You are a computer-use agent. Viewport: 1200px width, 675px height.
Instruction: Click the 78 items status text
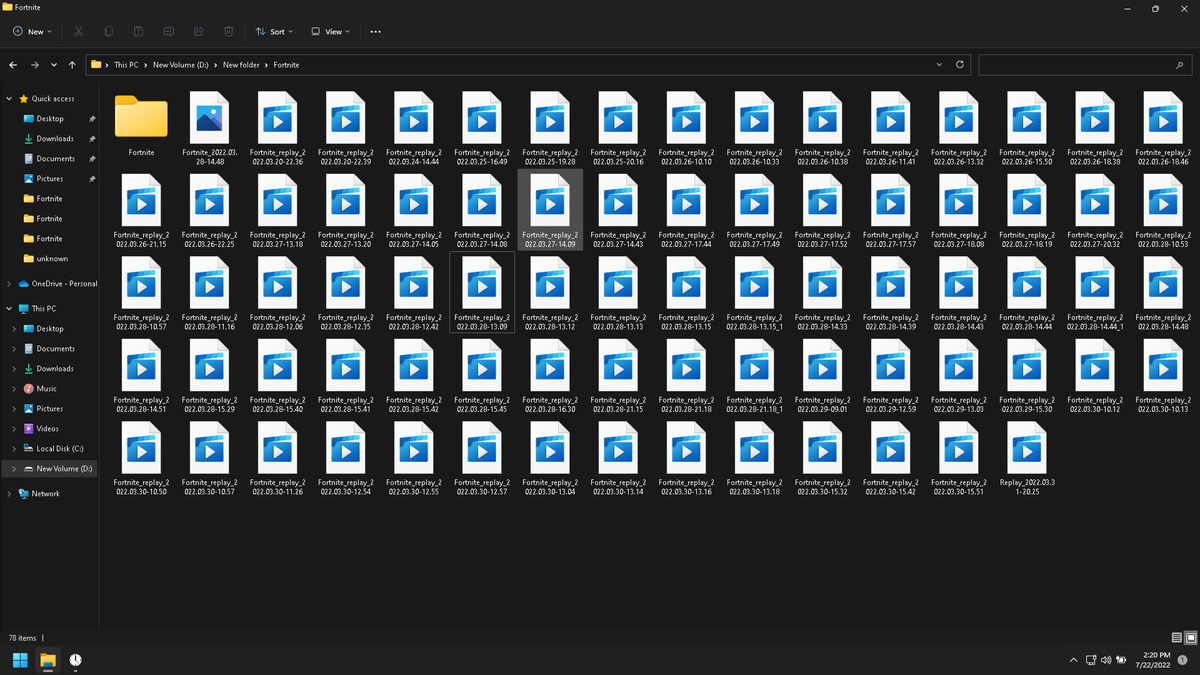click(22, 637)
